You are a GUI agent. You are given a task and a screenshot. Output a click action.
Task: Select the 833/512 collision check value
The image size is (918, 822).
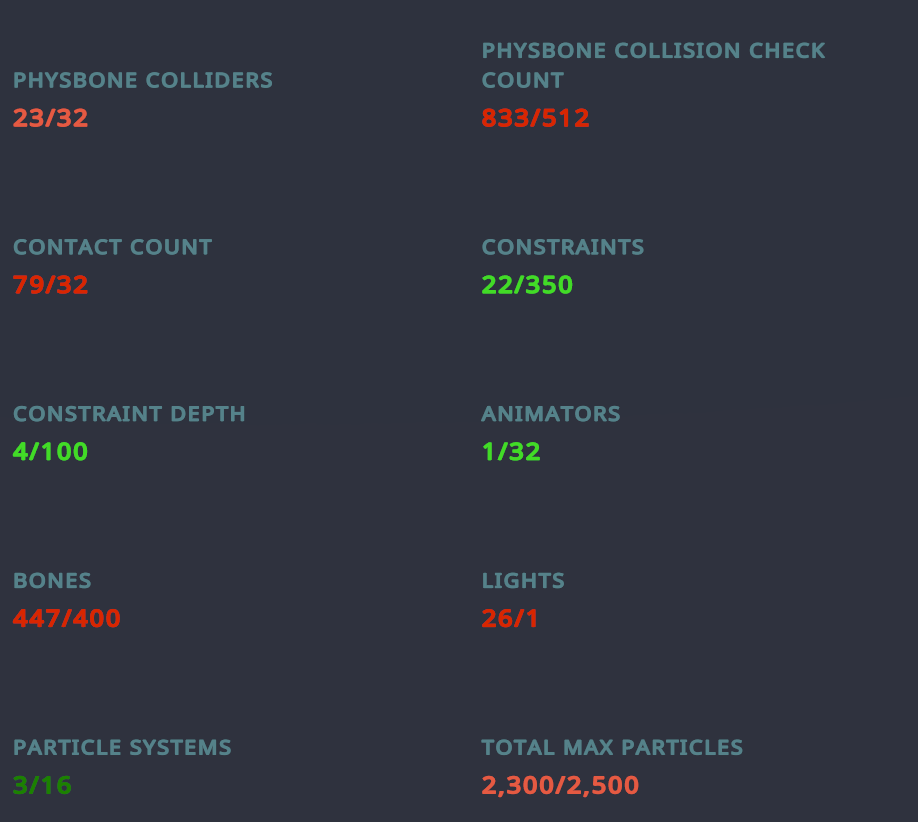[x=535, y=119]
